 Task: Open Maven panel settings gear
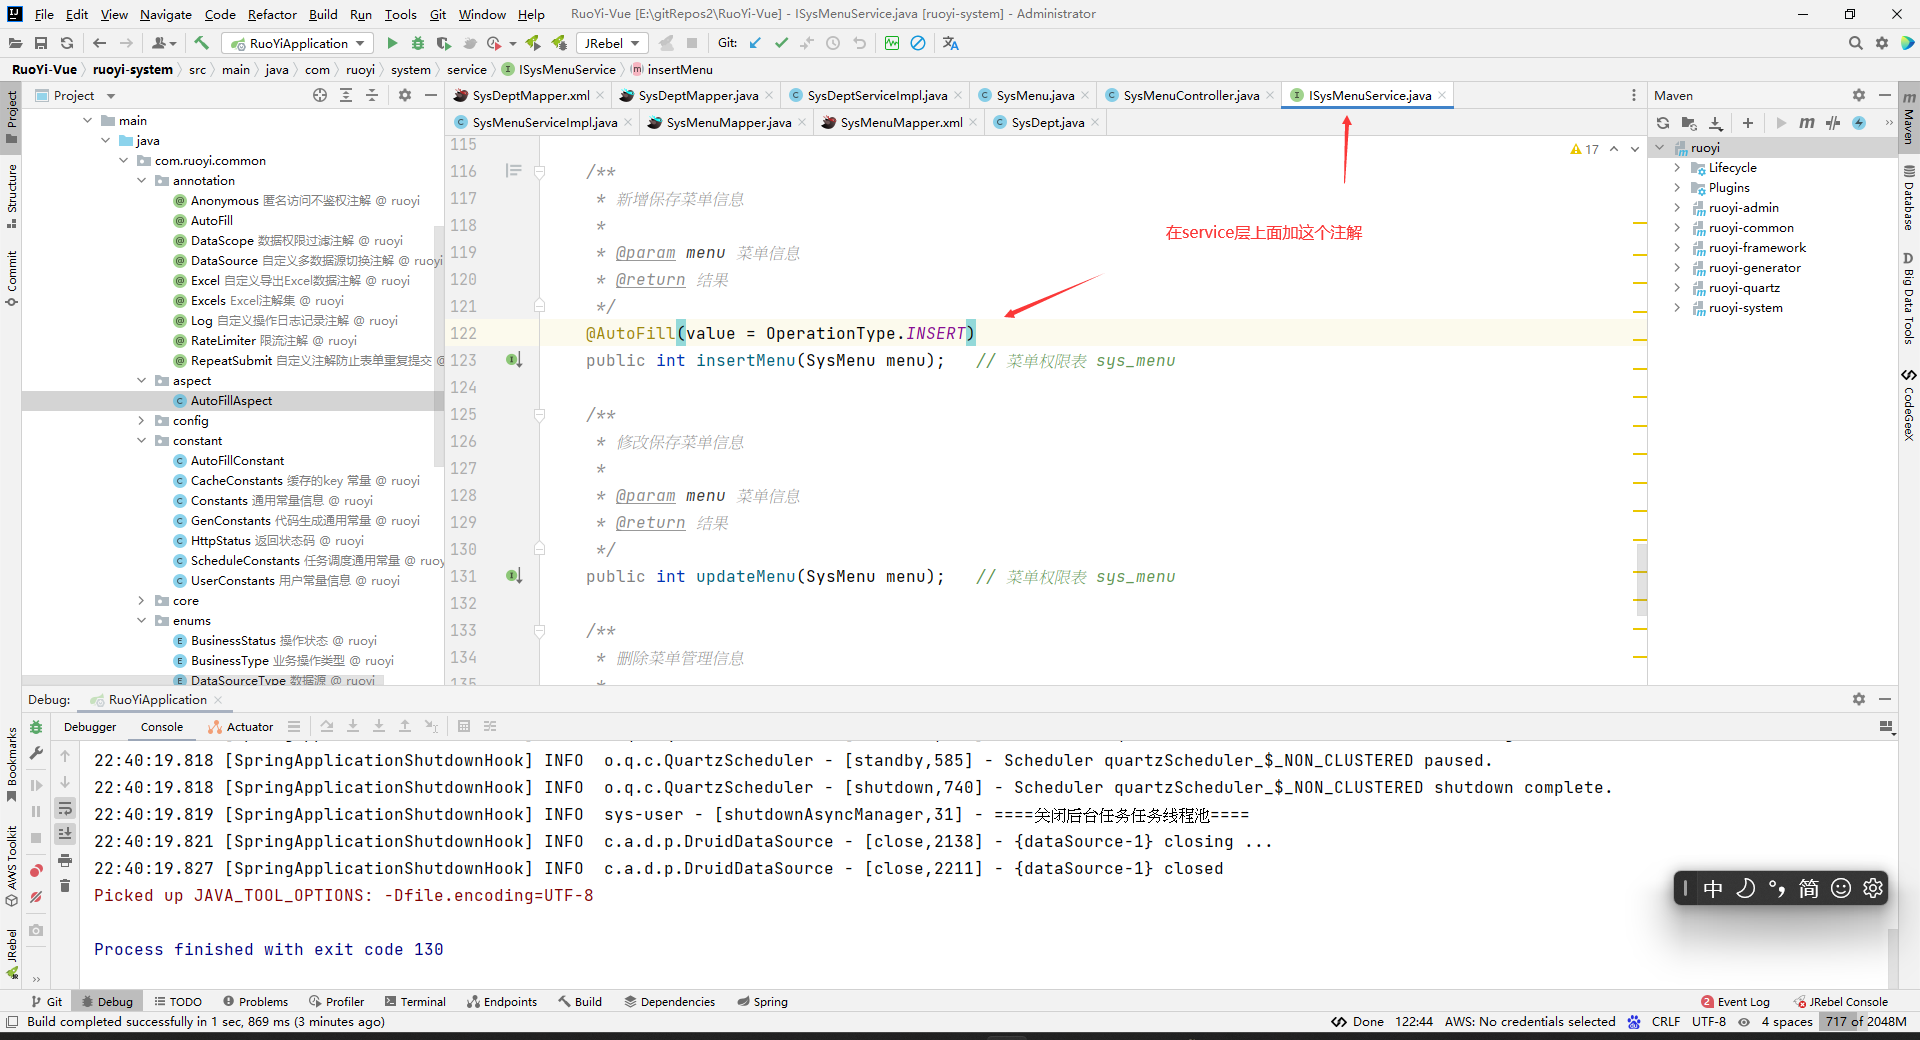point(1858,95)
